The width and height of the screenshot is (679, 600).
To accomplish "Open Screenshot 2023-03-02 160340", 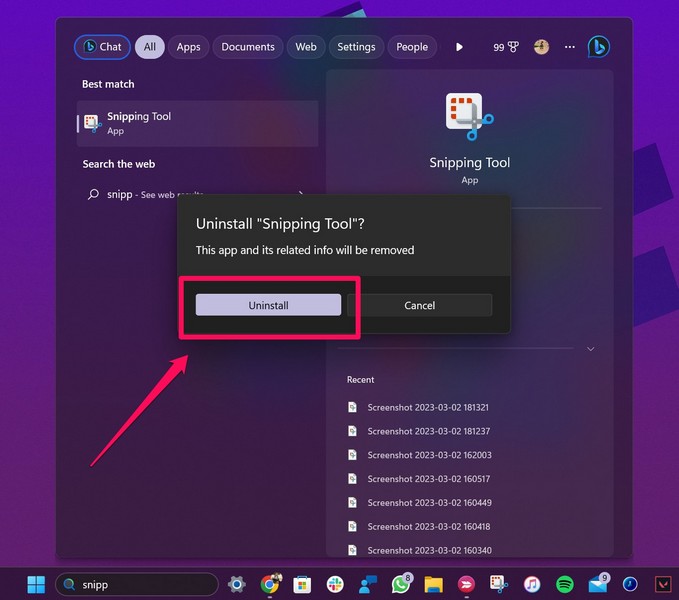I will (x=430, y=550).
